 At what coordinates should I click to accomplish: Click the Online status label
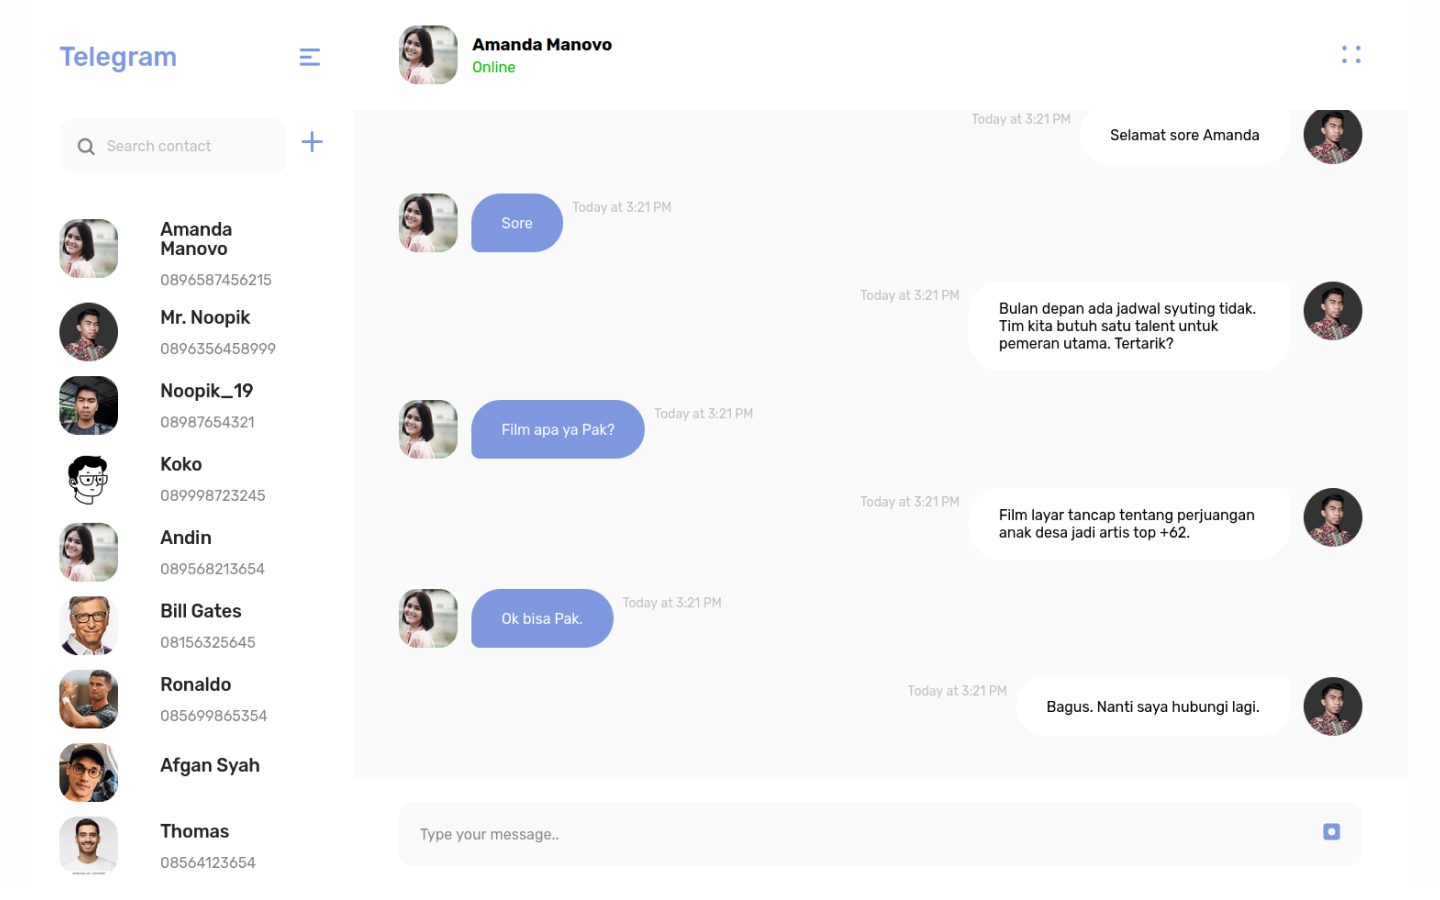pos(494,67)
